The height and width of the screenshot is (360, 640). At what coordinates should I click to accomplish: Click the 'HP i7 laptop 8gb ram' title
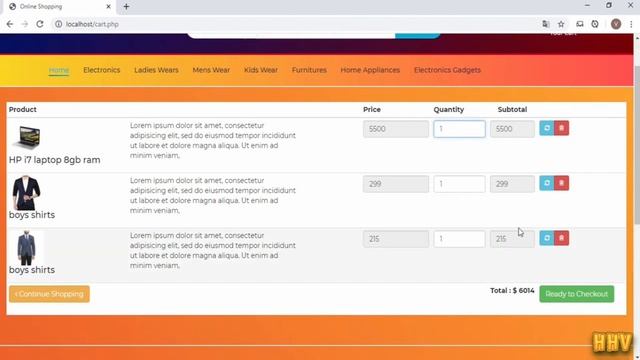[x=55, y=160]
